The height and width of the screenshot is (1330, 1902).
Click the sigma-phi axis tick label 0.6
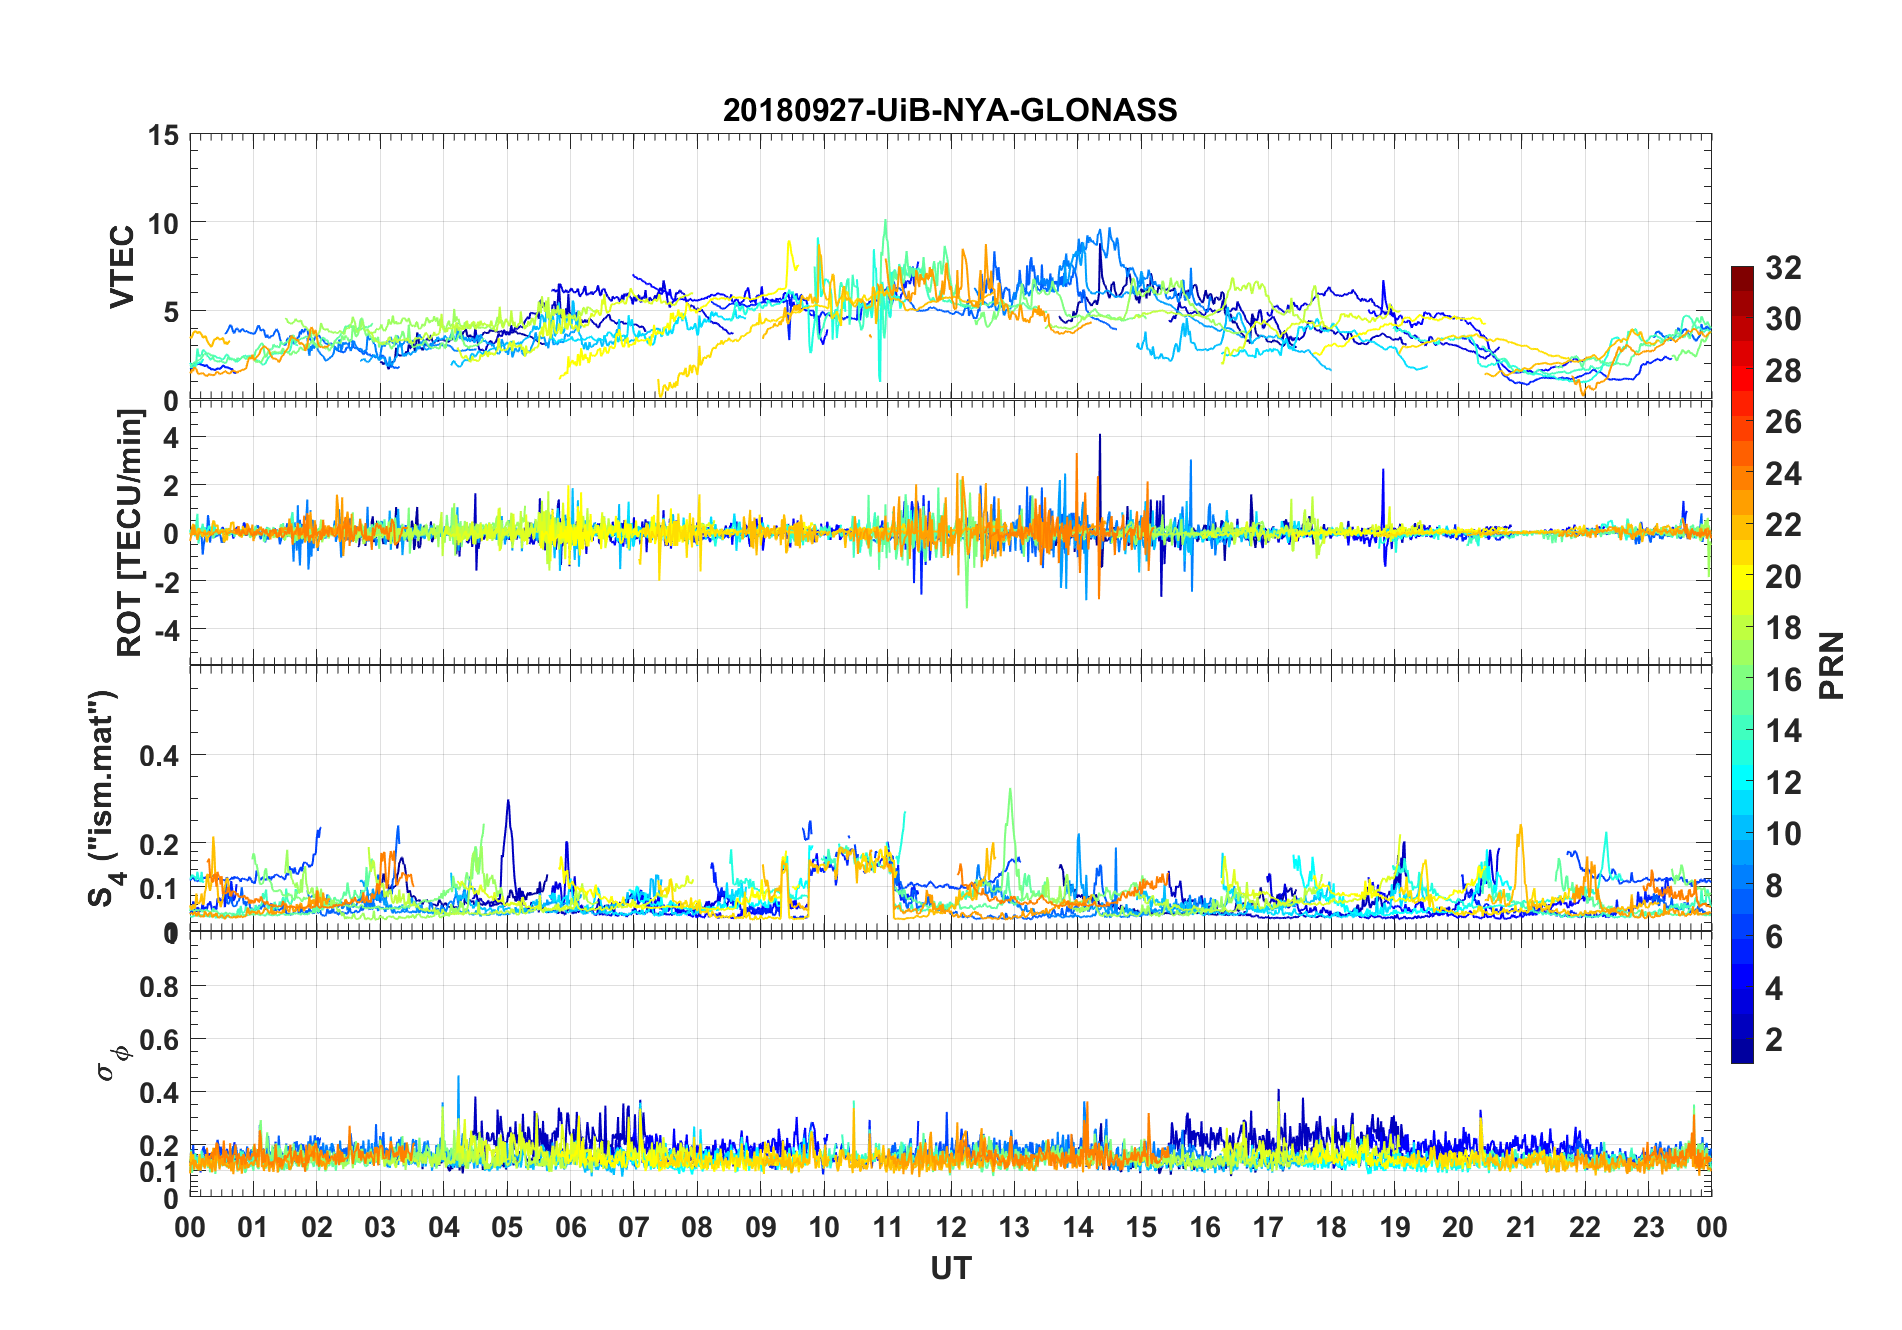[160, 1039]
